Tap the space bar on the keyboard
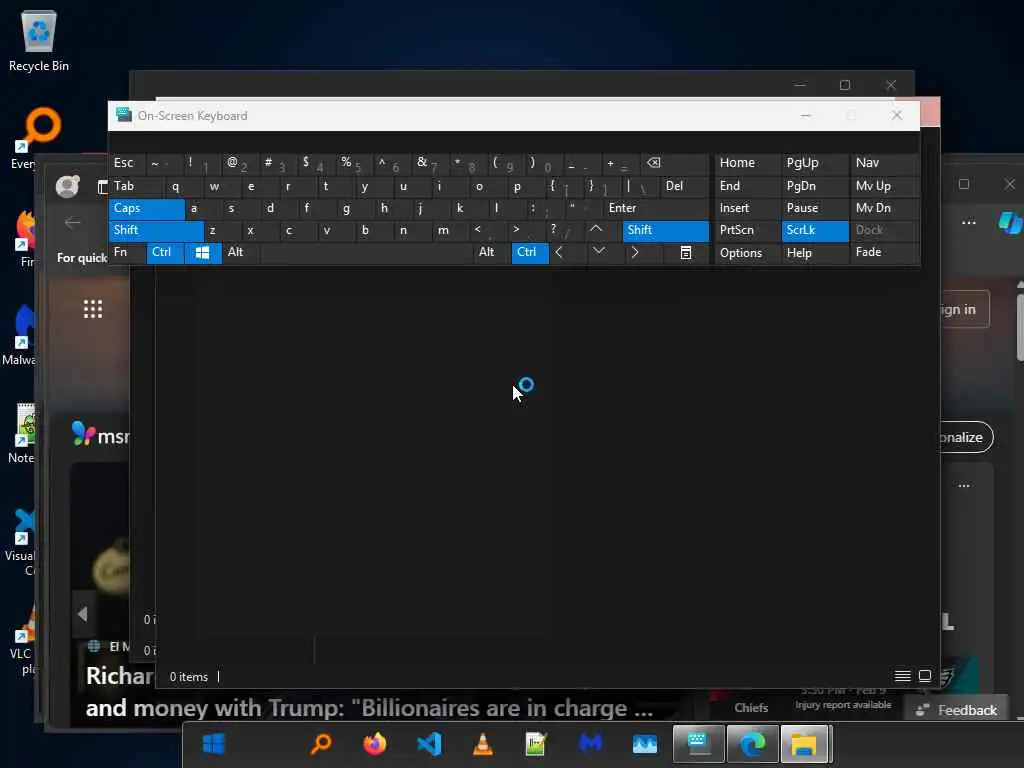This screenshot has width=1024, height=768. tap(366, 253)
